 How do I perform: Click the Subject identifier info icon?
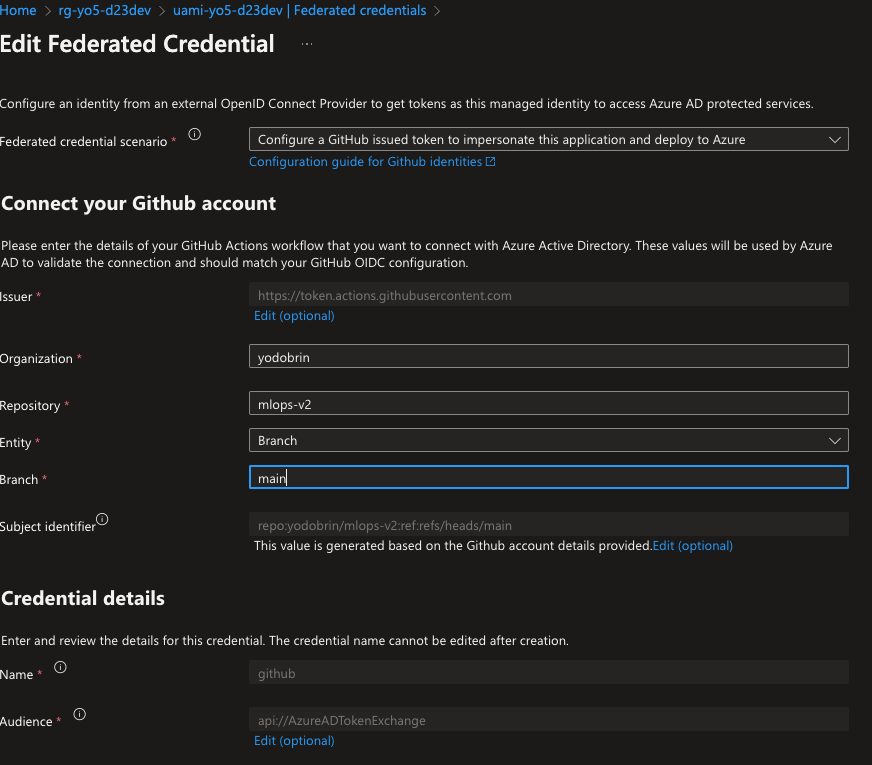click(102, 519)
